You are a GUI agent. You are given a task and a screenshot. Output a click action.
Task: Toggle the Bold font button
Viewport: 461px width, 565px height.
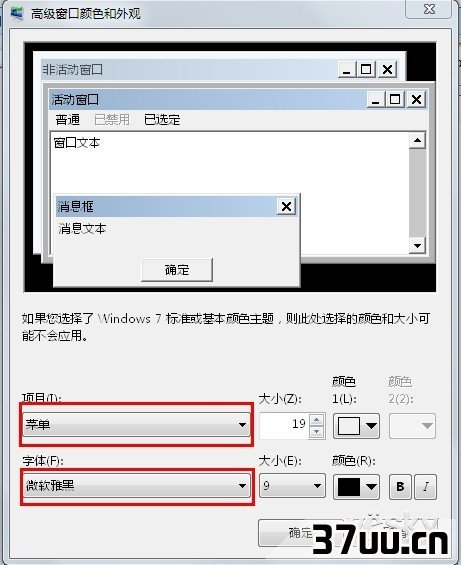pyautogui.click(x=400, y=487)
